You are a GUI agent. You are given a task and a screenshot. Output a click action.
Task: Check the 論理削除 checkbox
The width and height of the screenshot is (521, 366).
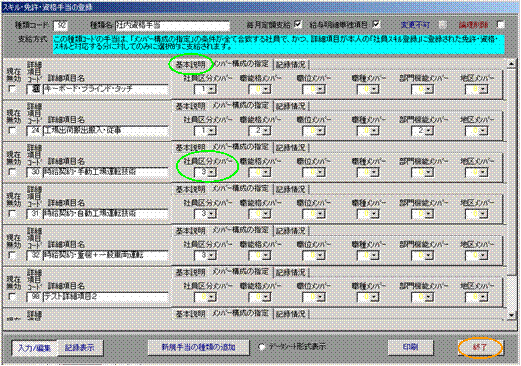[x=500, y=25]
